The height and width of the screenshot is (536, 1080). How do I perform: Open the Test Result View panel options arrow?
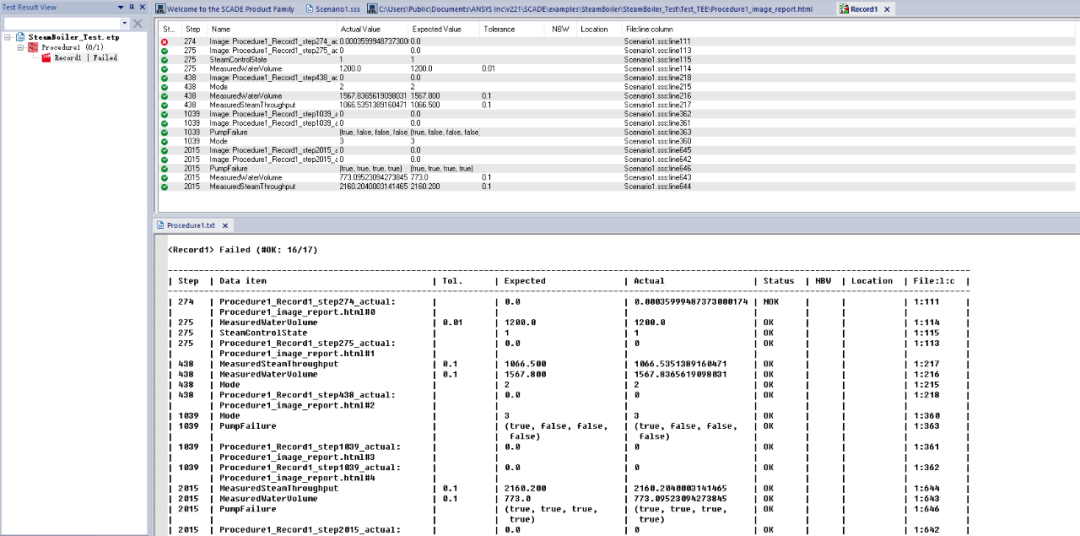[123, 7]
